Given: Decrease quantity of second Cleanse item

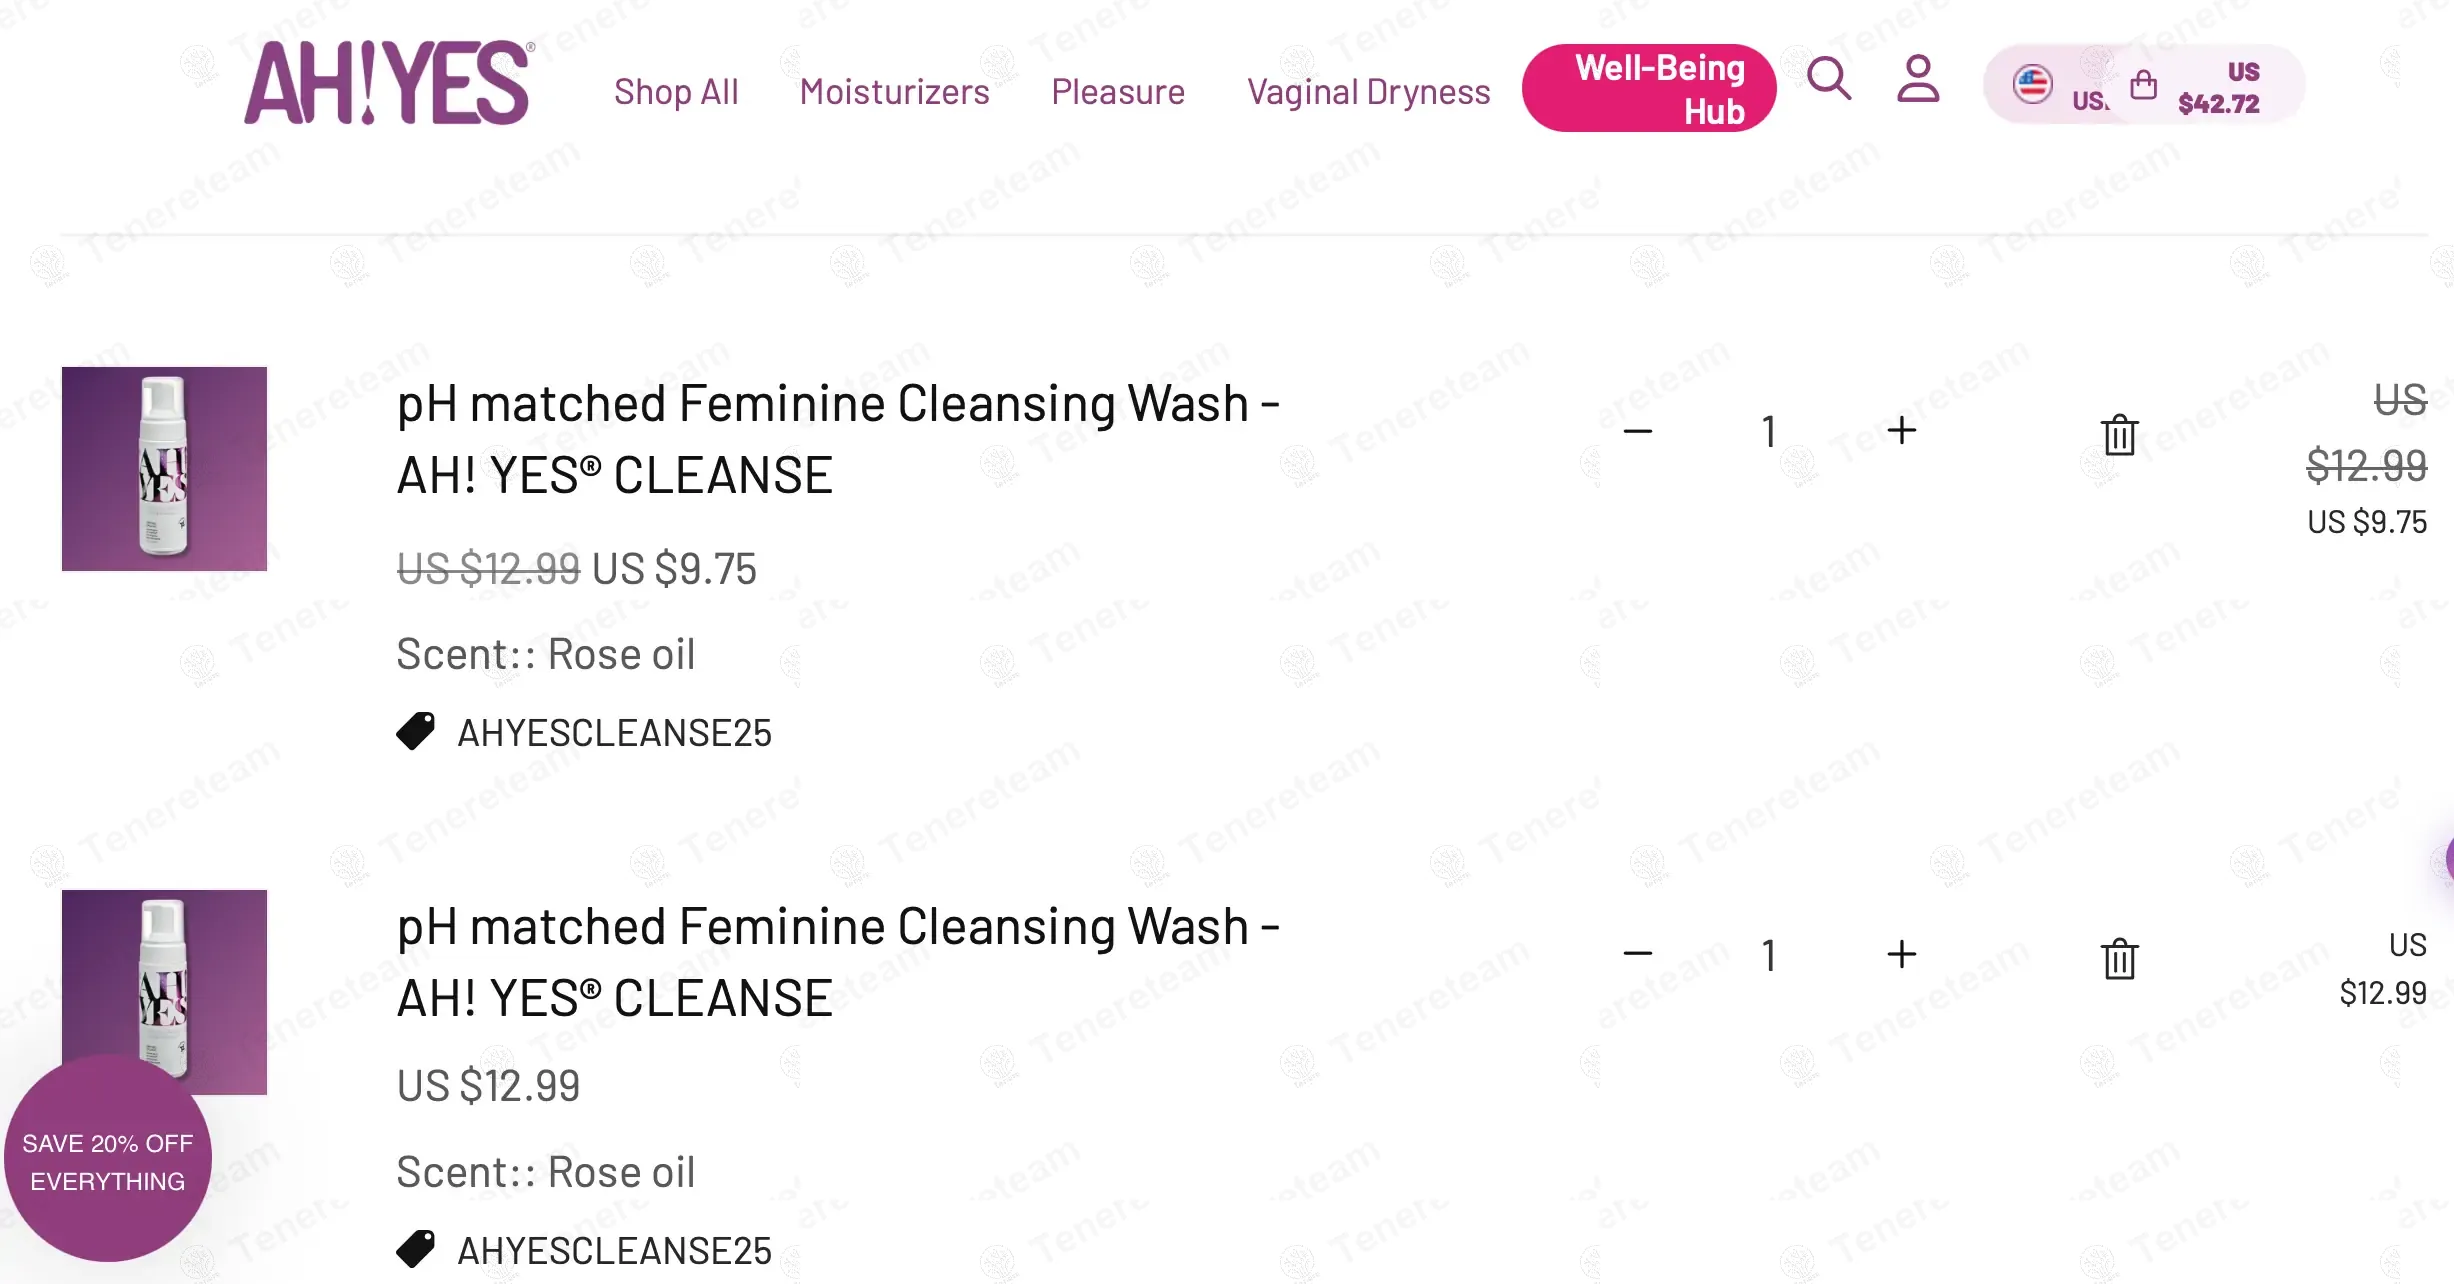Looking at the screenshot, I should pyautogui.click(x=1638, y=954).
